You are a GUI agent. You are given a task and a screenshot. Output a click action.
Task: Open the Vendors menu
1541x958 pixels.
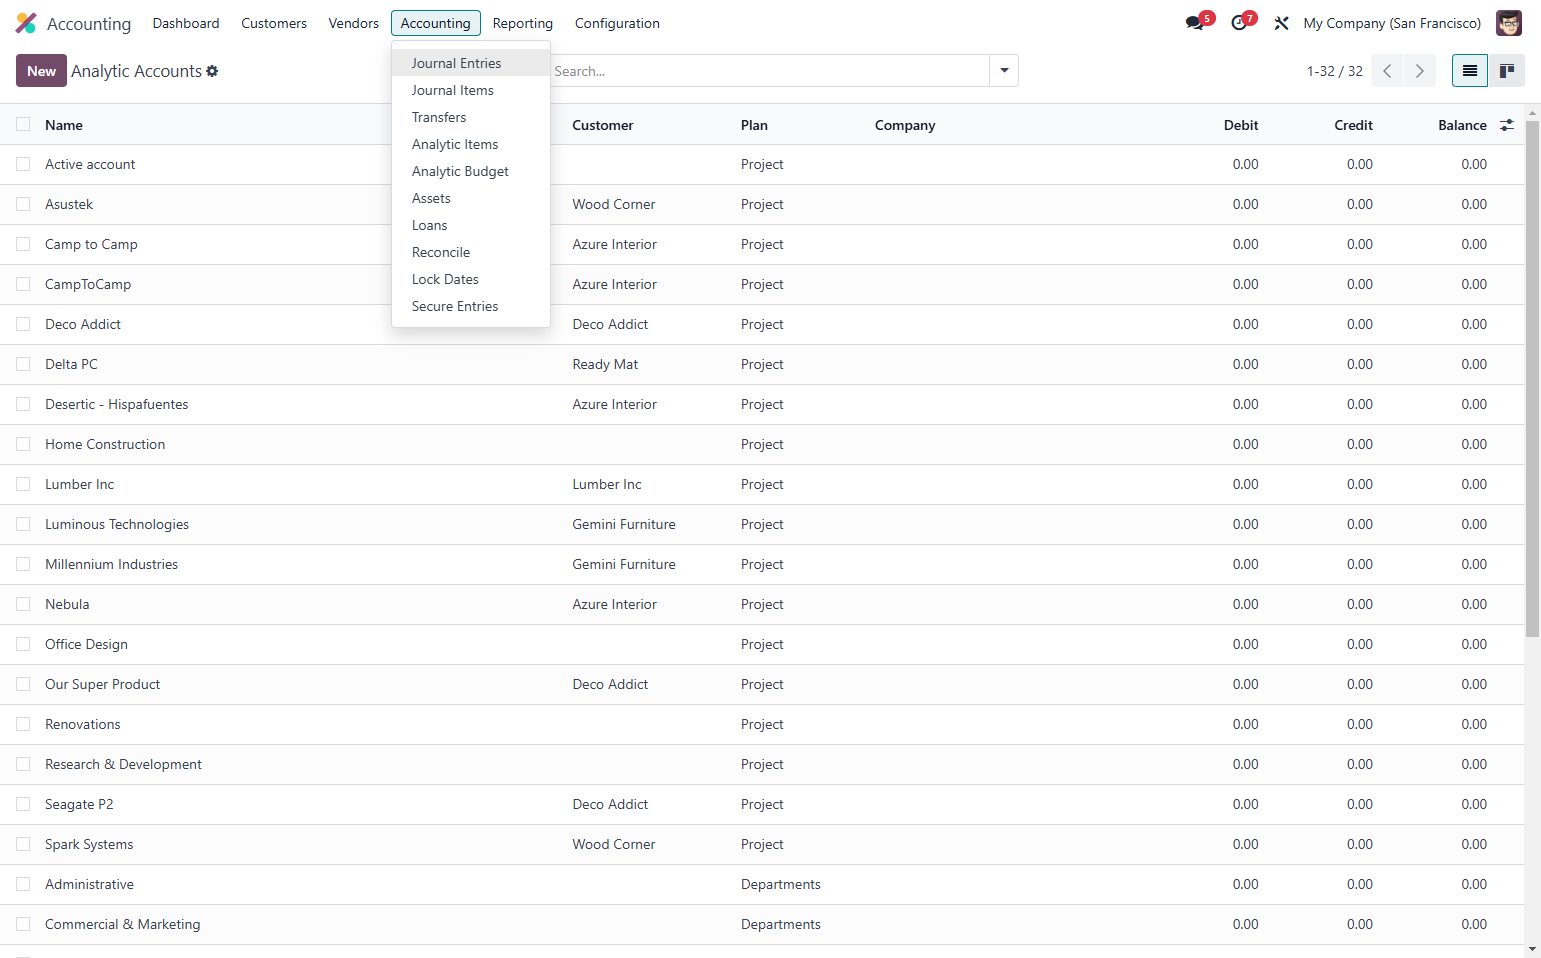point(353,23)
